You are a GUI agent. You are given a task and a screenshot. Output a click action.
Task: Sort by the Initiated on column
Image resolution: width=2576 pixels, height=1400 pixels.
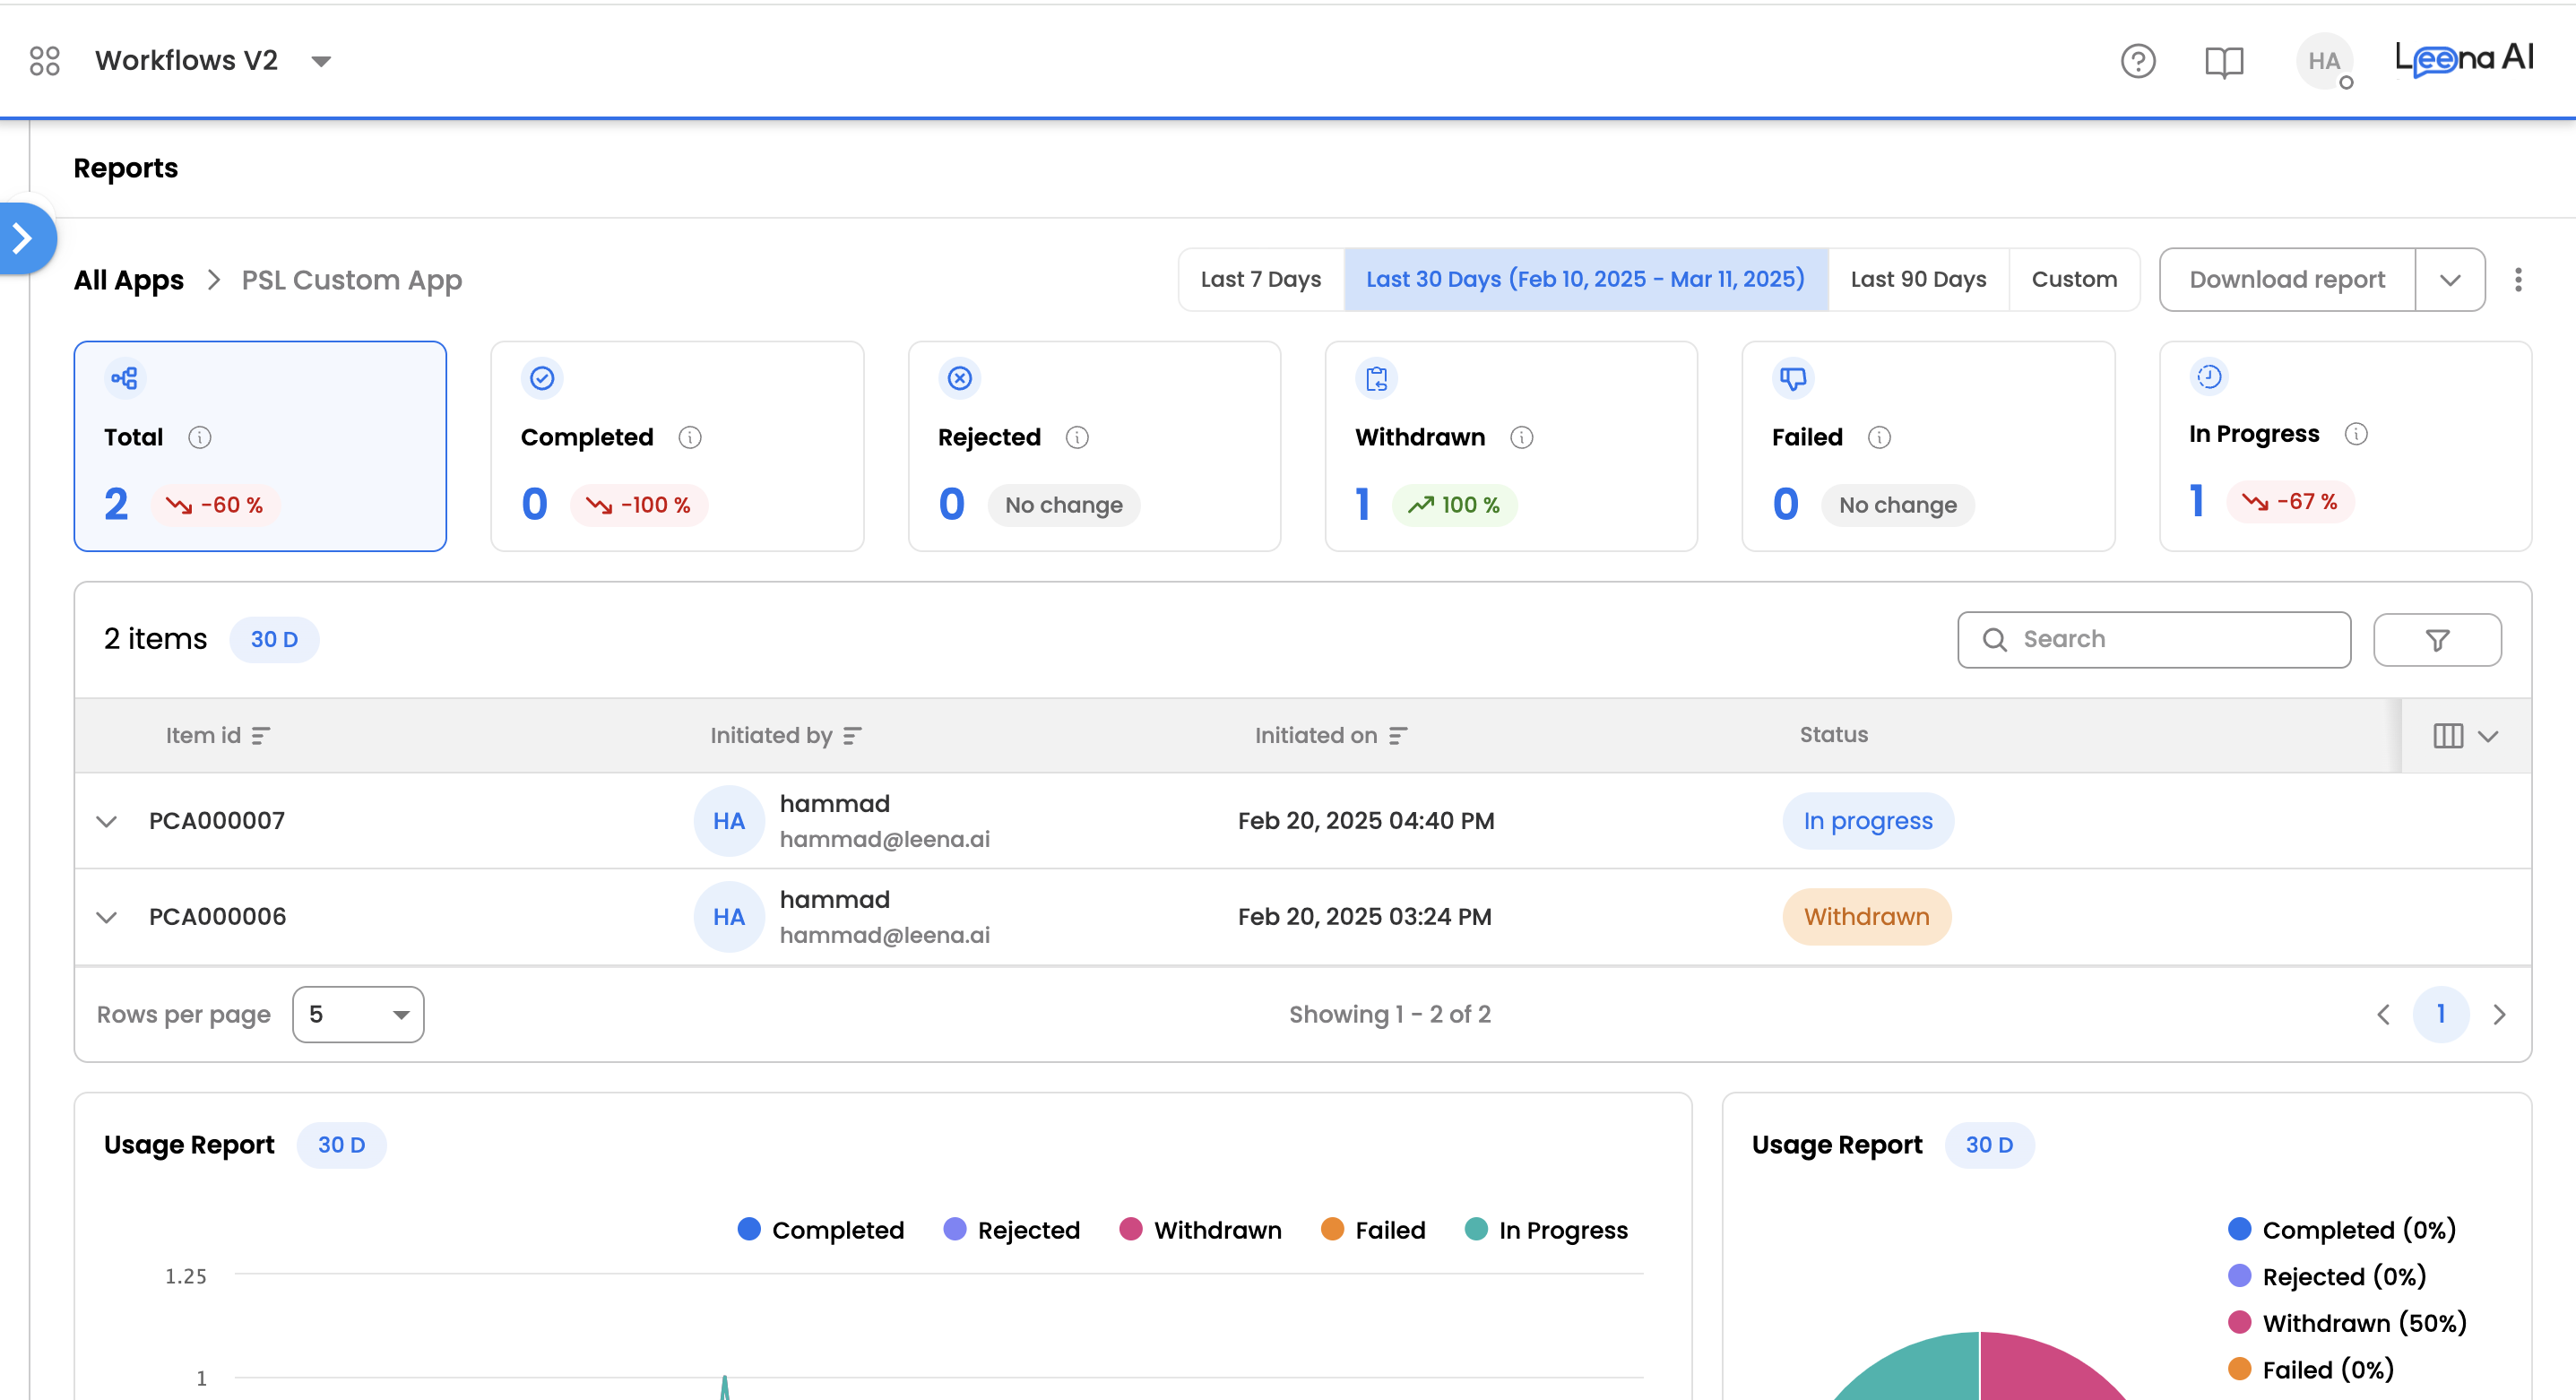pyautogui.click(x=1398, y=736)
